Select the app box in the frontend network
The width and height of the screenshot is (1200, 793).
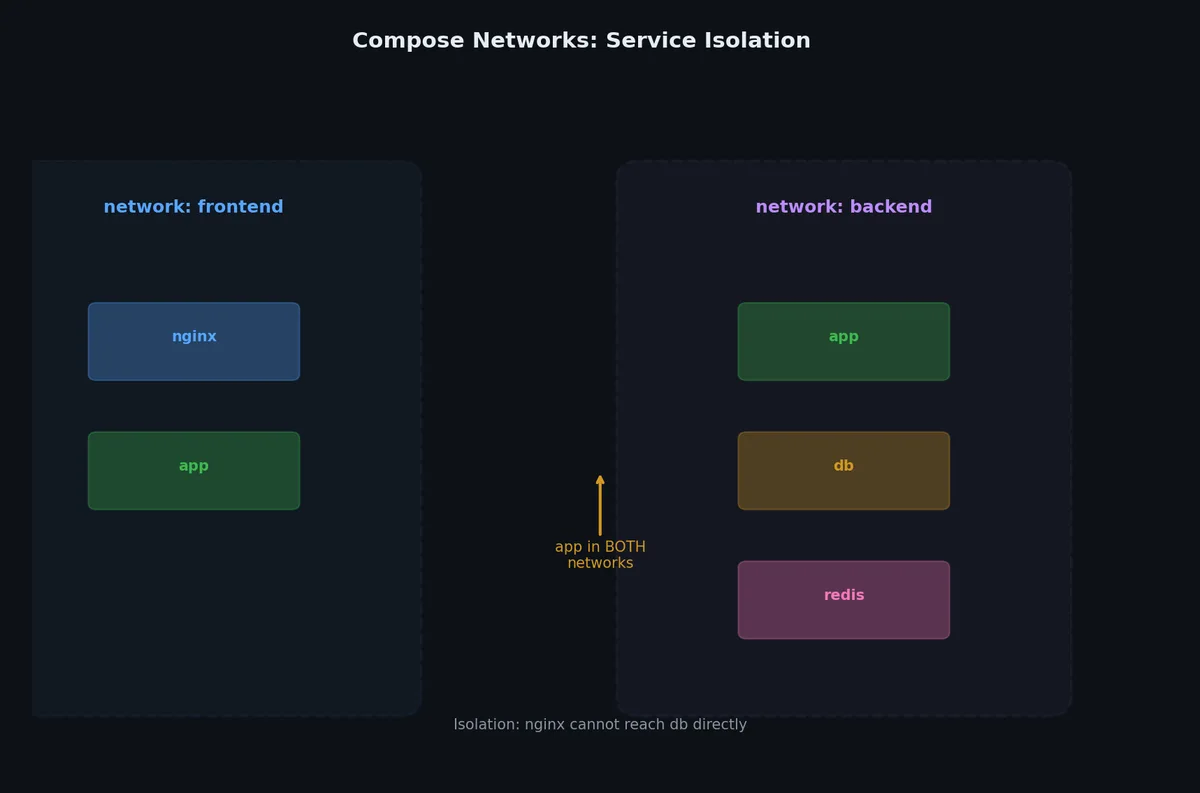[x=194, y=470]
